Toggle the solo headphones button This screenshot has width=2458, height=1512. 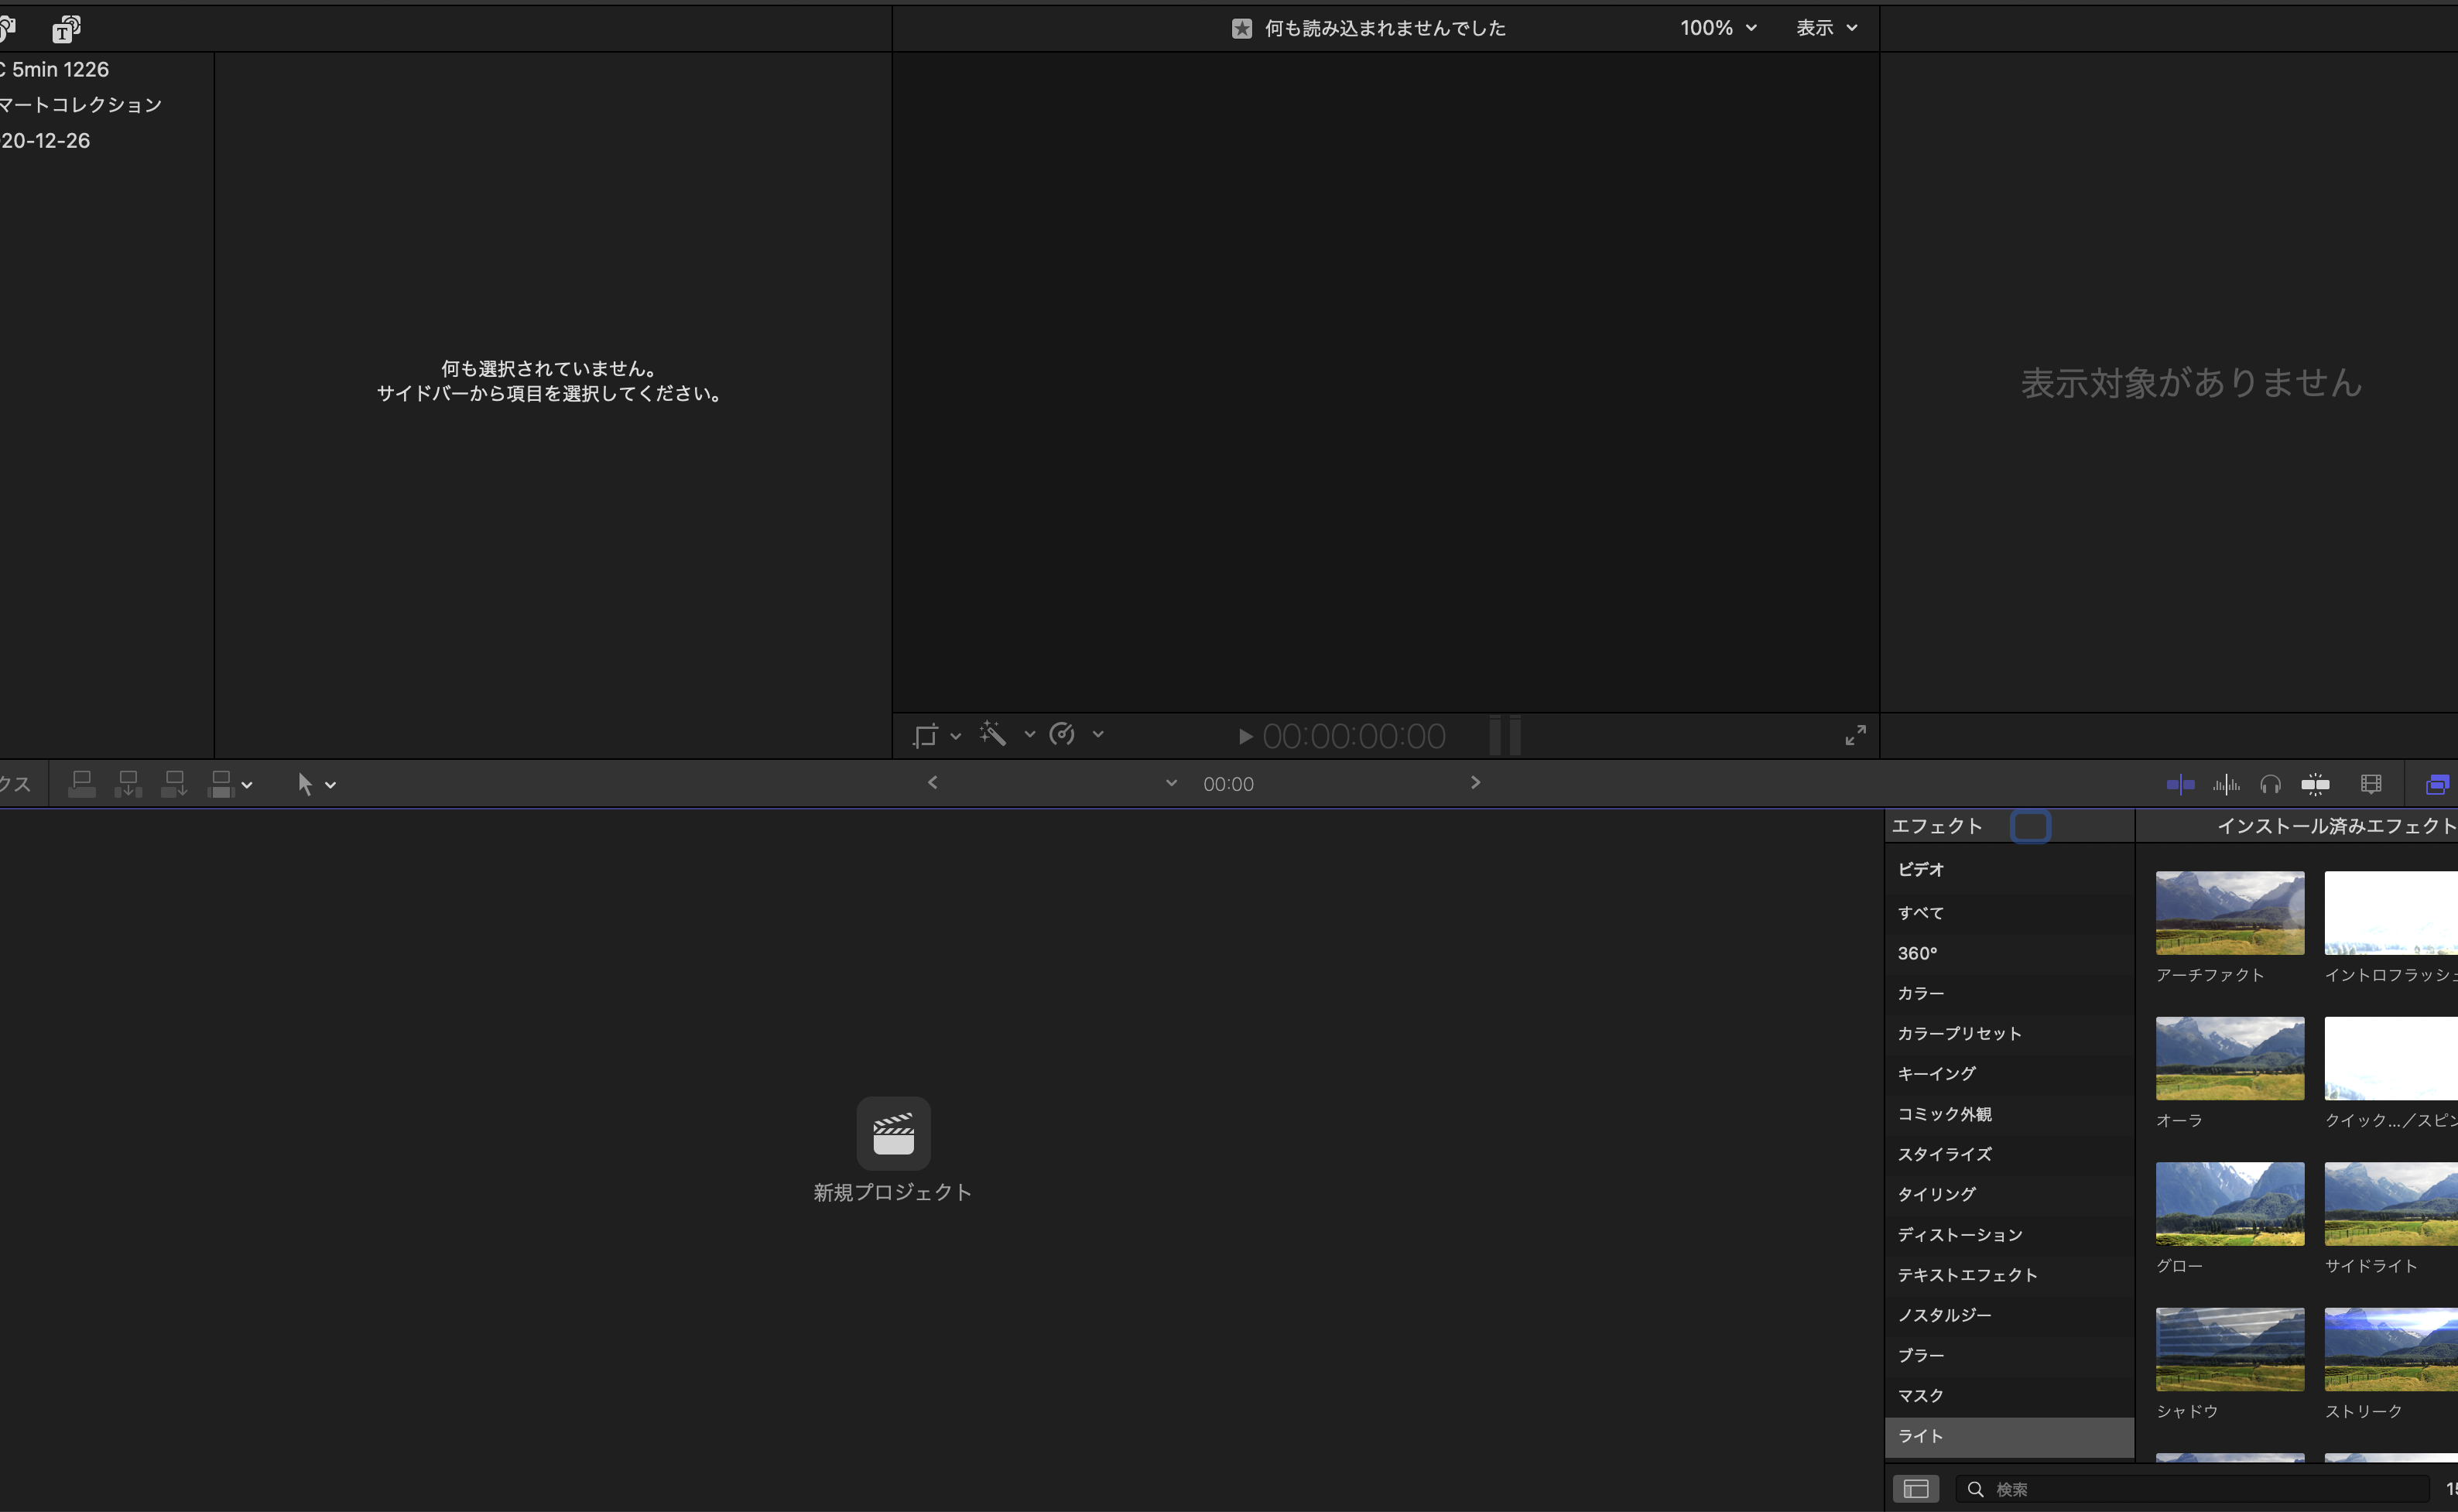[2270, 784]
